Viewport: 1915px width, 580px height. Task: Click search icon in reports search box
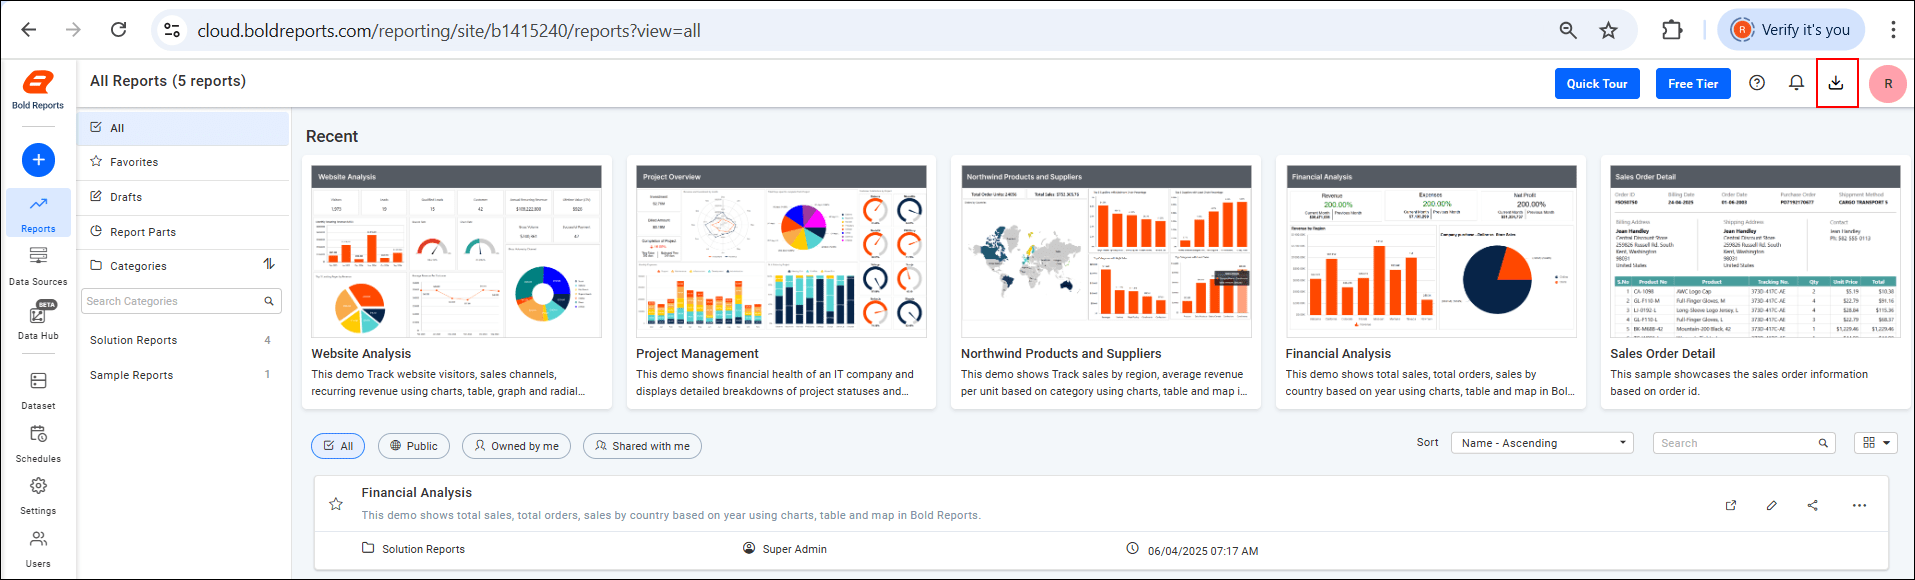click(1823, 443)
